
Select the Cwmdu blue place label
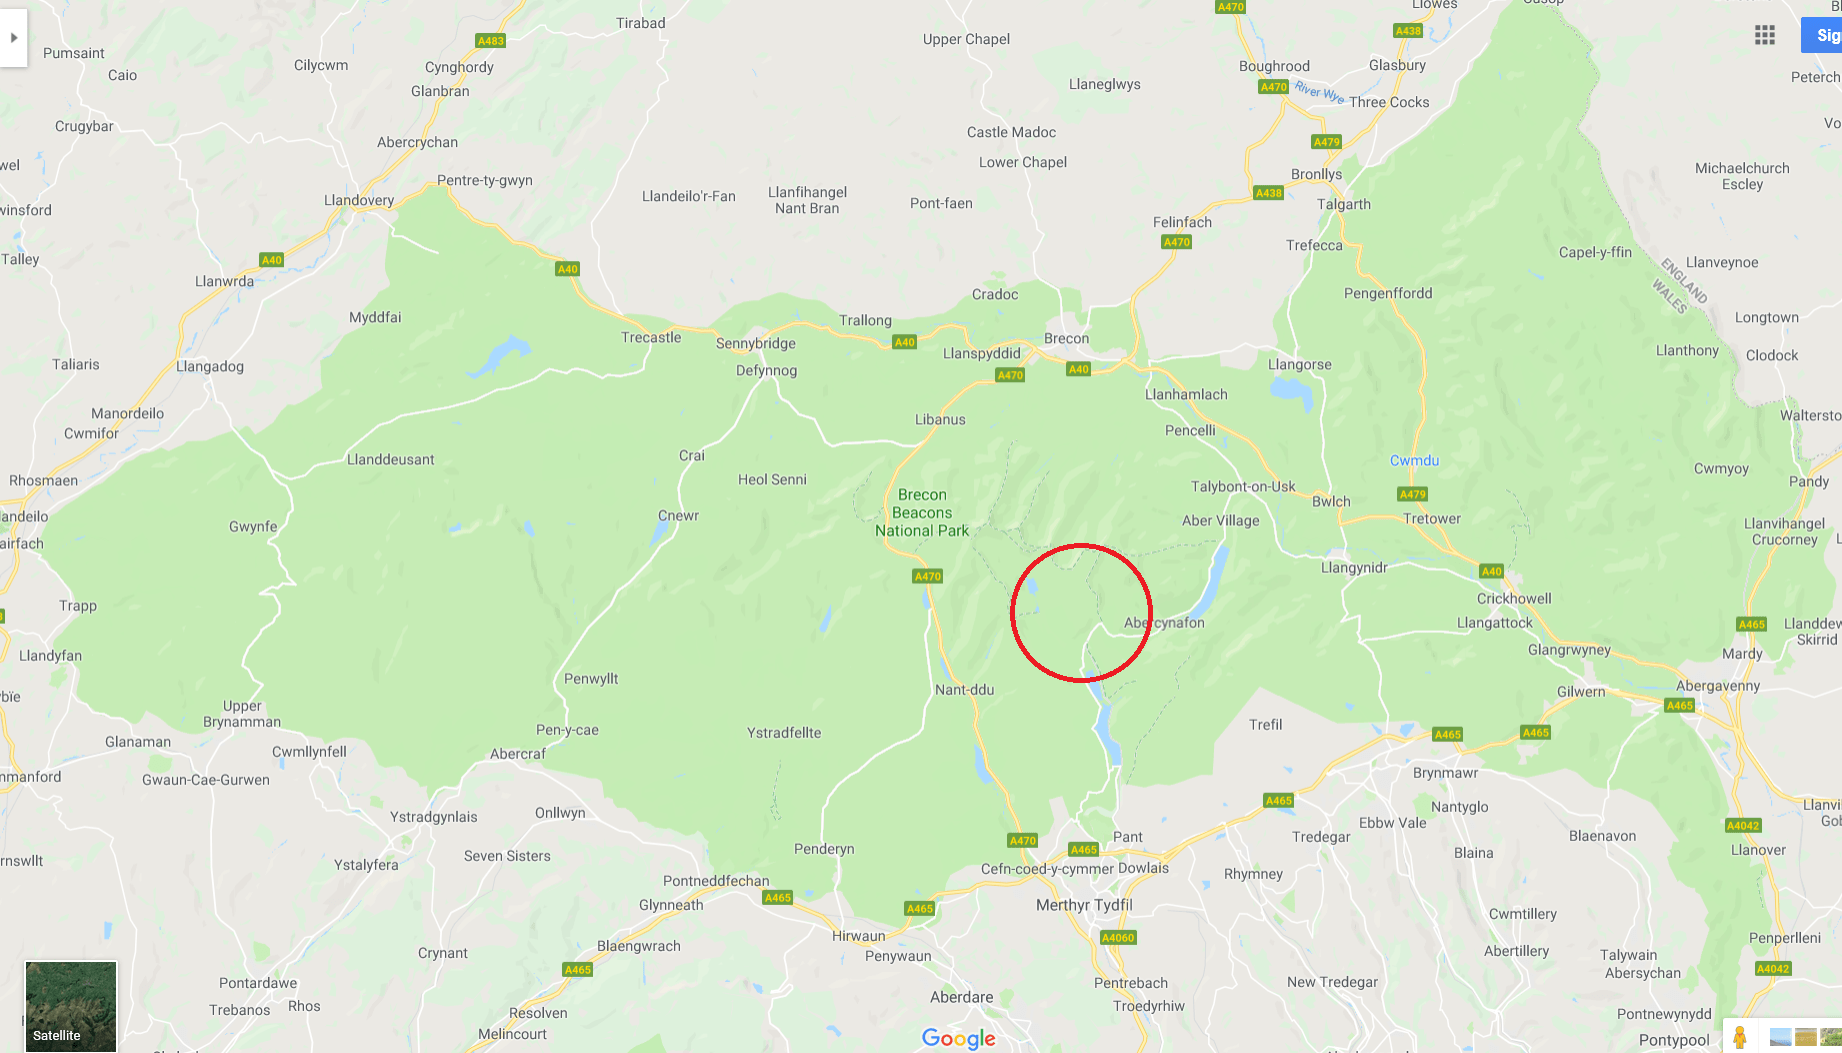pyautogui.click(x=1414, y=460)
